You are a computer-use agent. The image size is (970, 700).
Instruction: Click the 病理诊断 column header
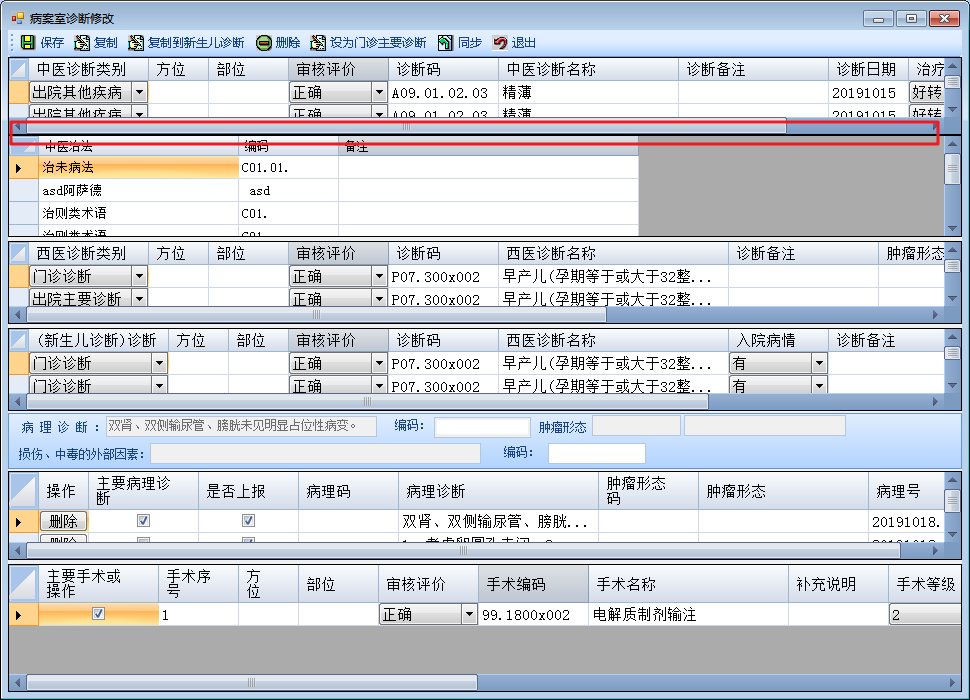tap(498, 491)
